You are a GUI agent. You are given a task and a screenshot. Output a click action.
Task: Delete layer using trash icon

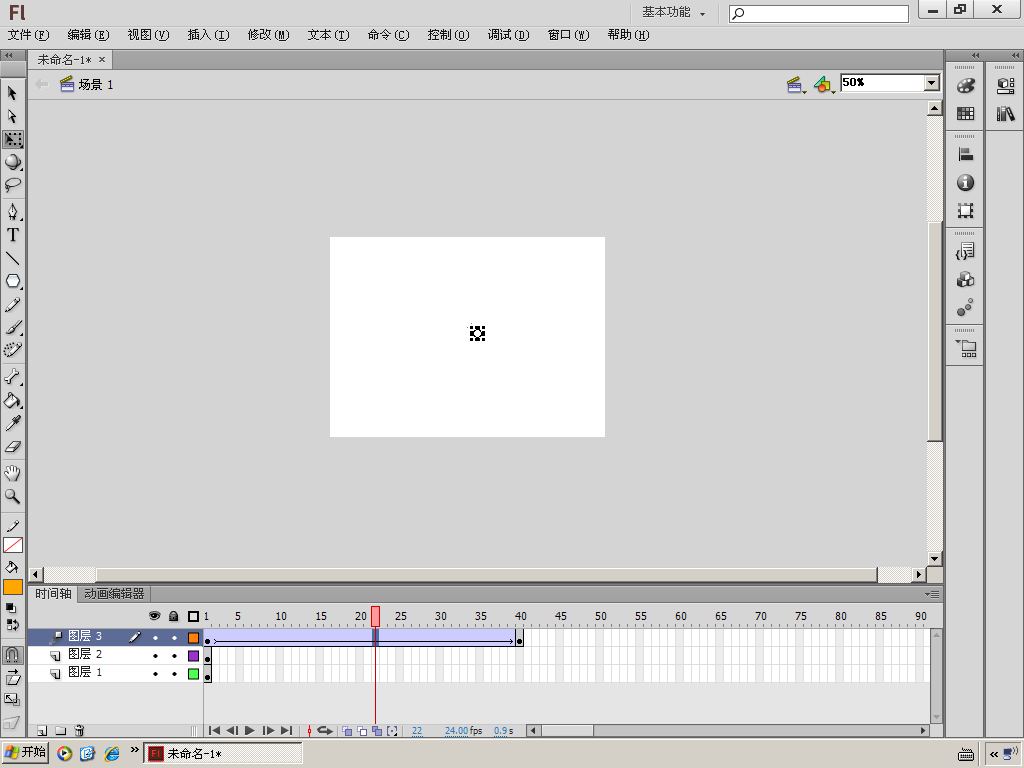[80, 731]
